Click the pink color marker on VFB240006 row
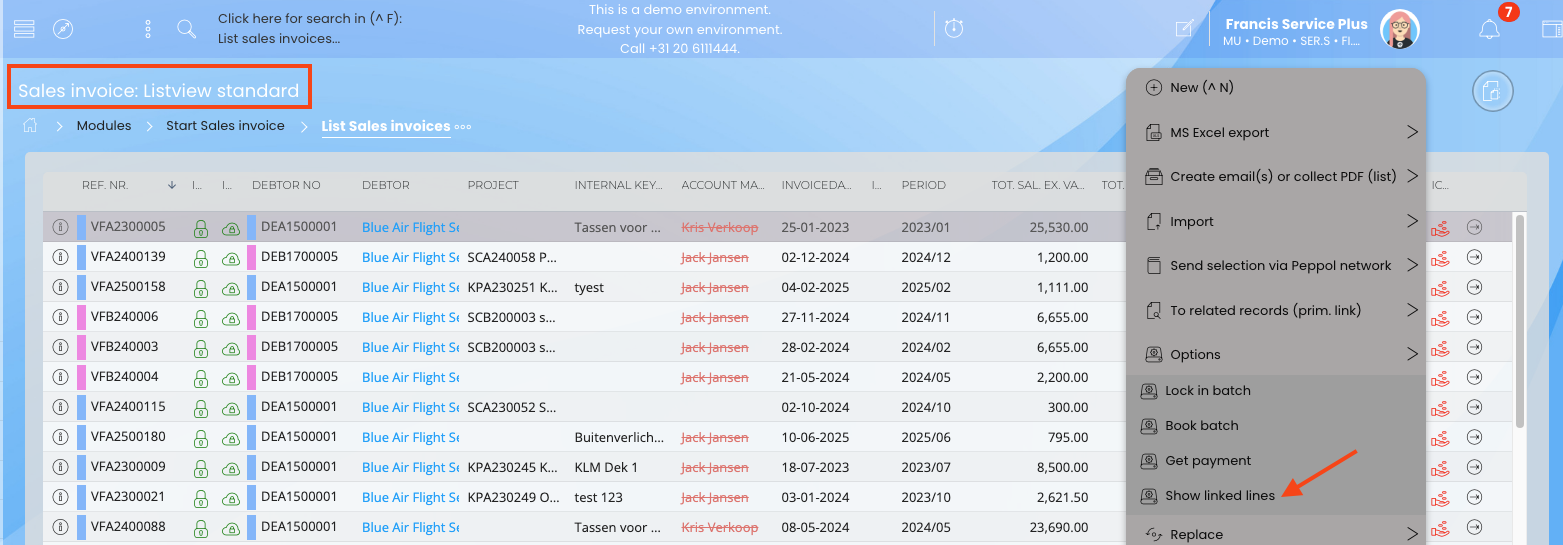The image size is (1563, 545). [x=82, y=317]
